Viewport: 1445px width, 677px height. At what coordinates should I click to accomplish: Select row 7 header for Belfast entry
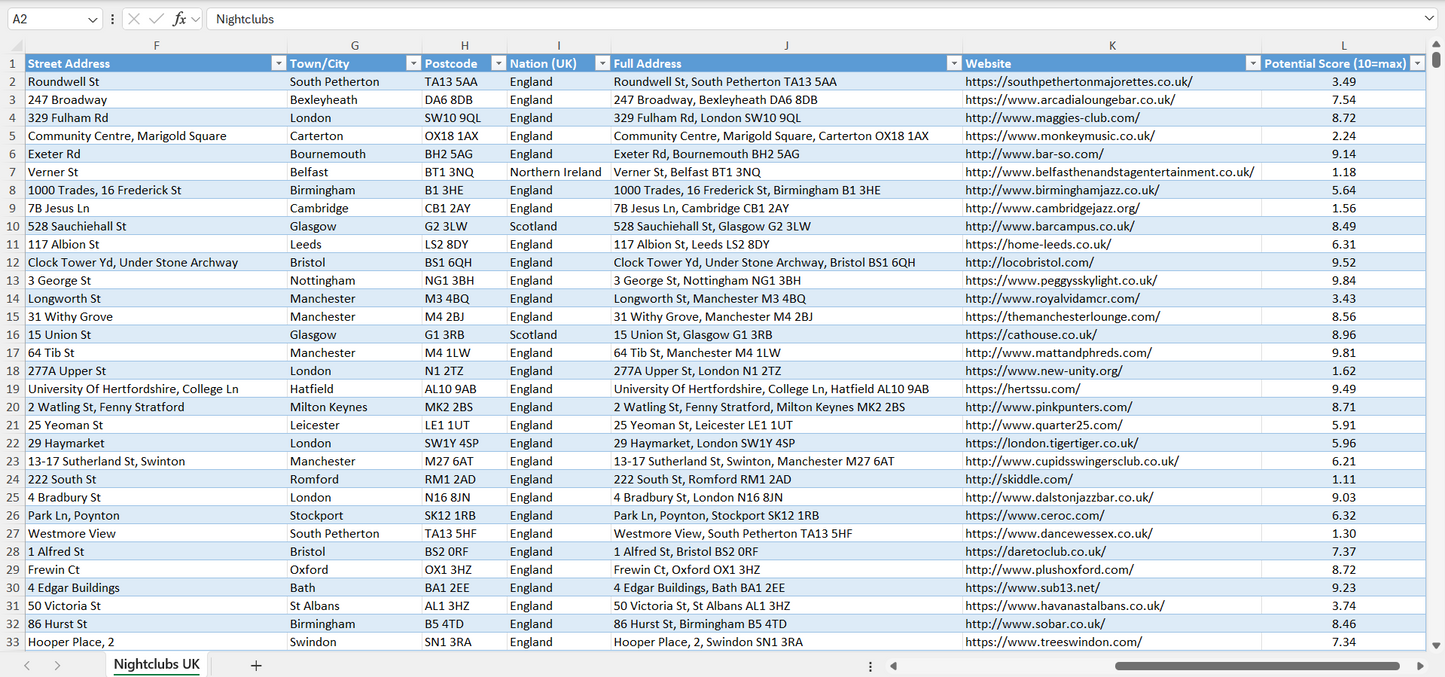coord(14,171)
